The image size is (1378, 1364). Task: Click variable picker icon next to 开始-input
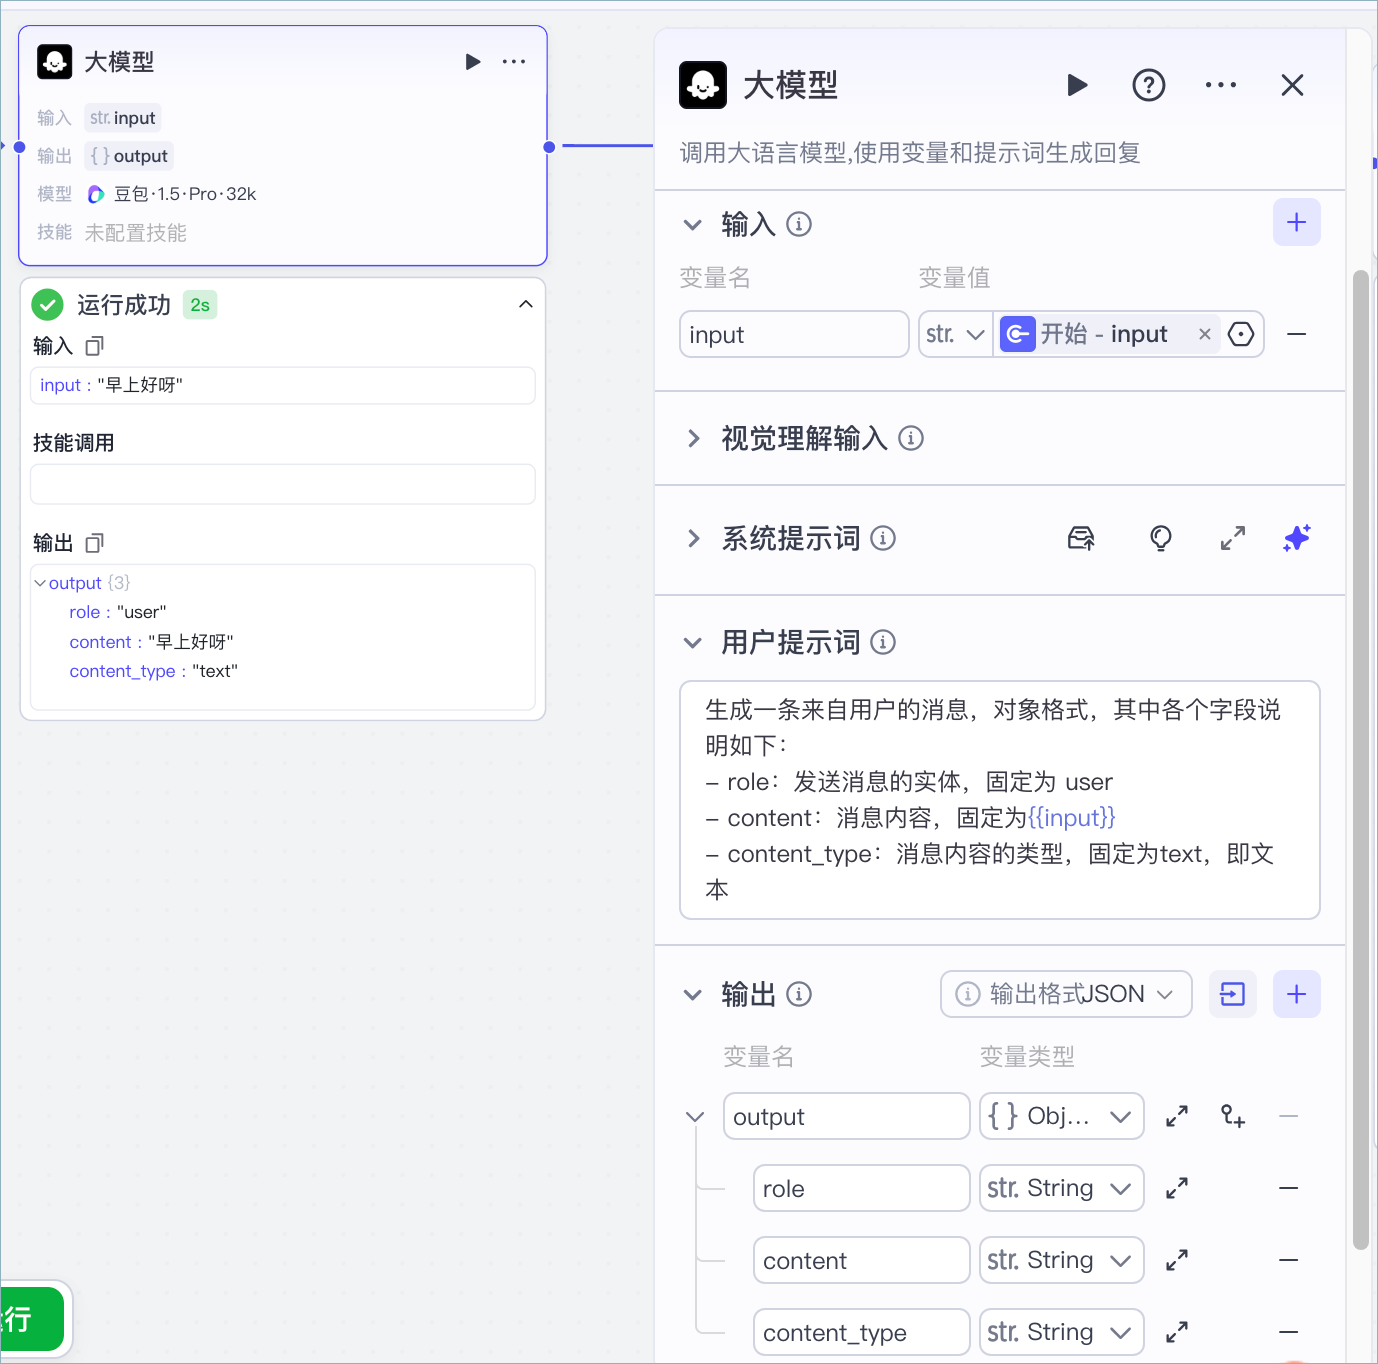click(1241, 334)
